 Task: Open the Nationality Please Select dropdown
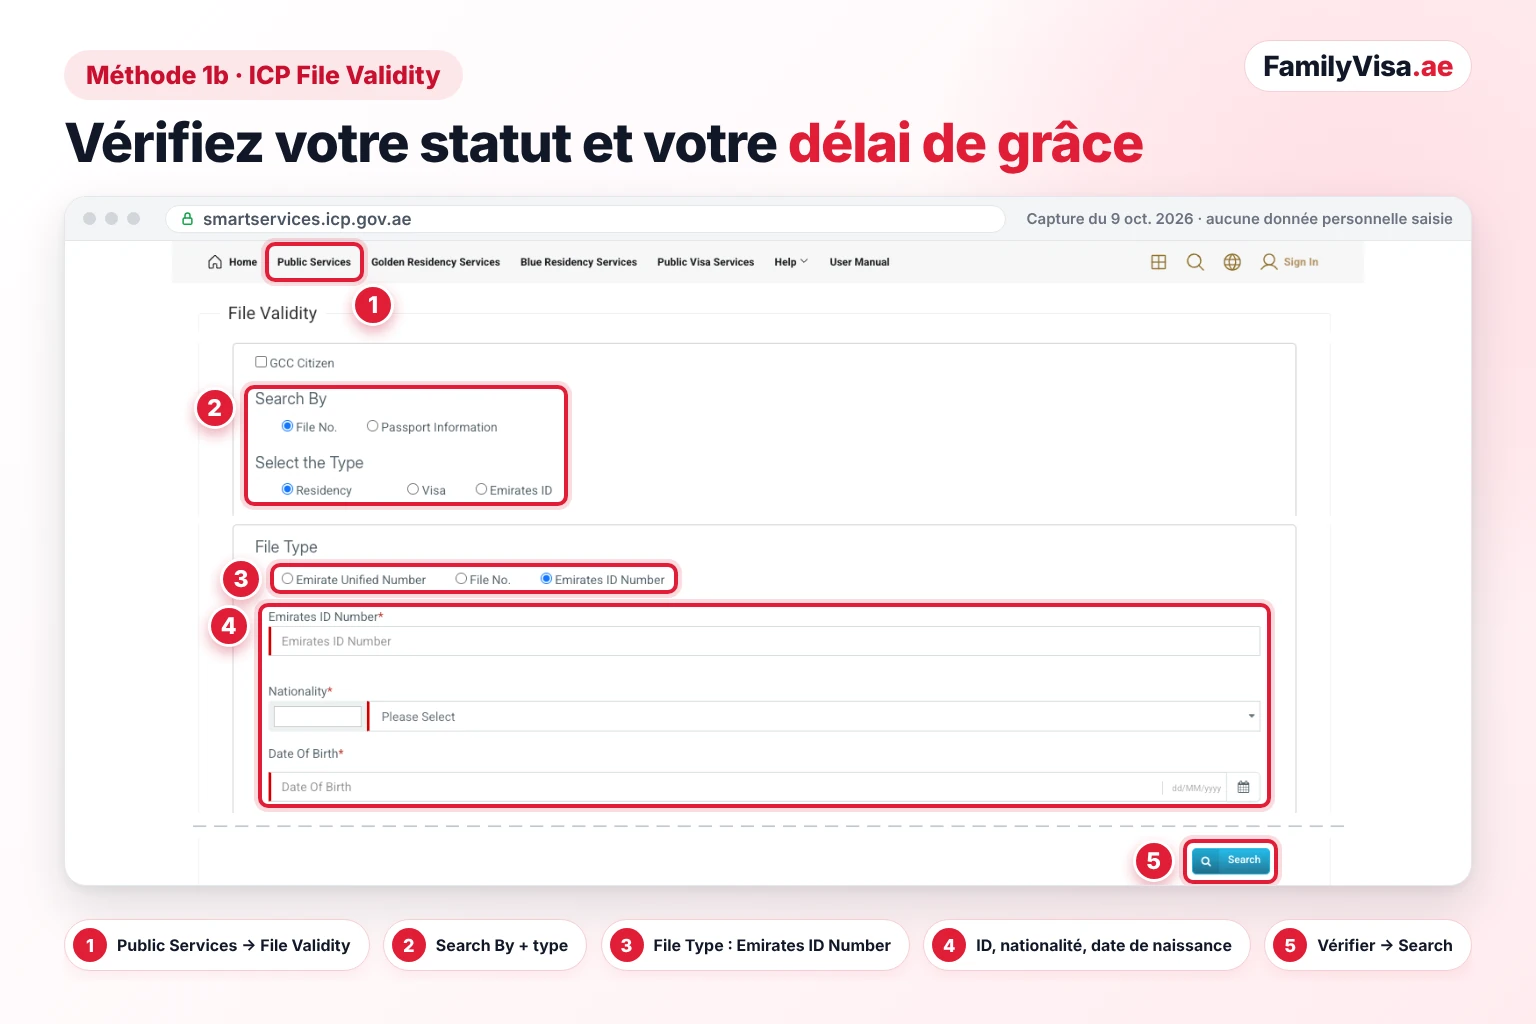click(x=814, y=716)
